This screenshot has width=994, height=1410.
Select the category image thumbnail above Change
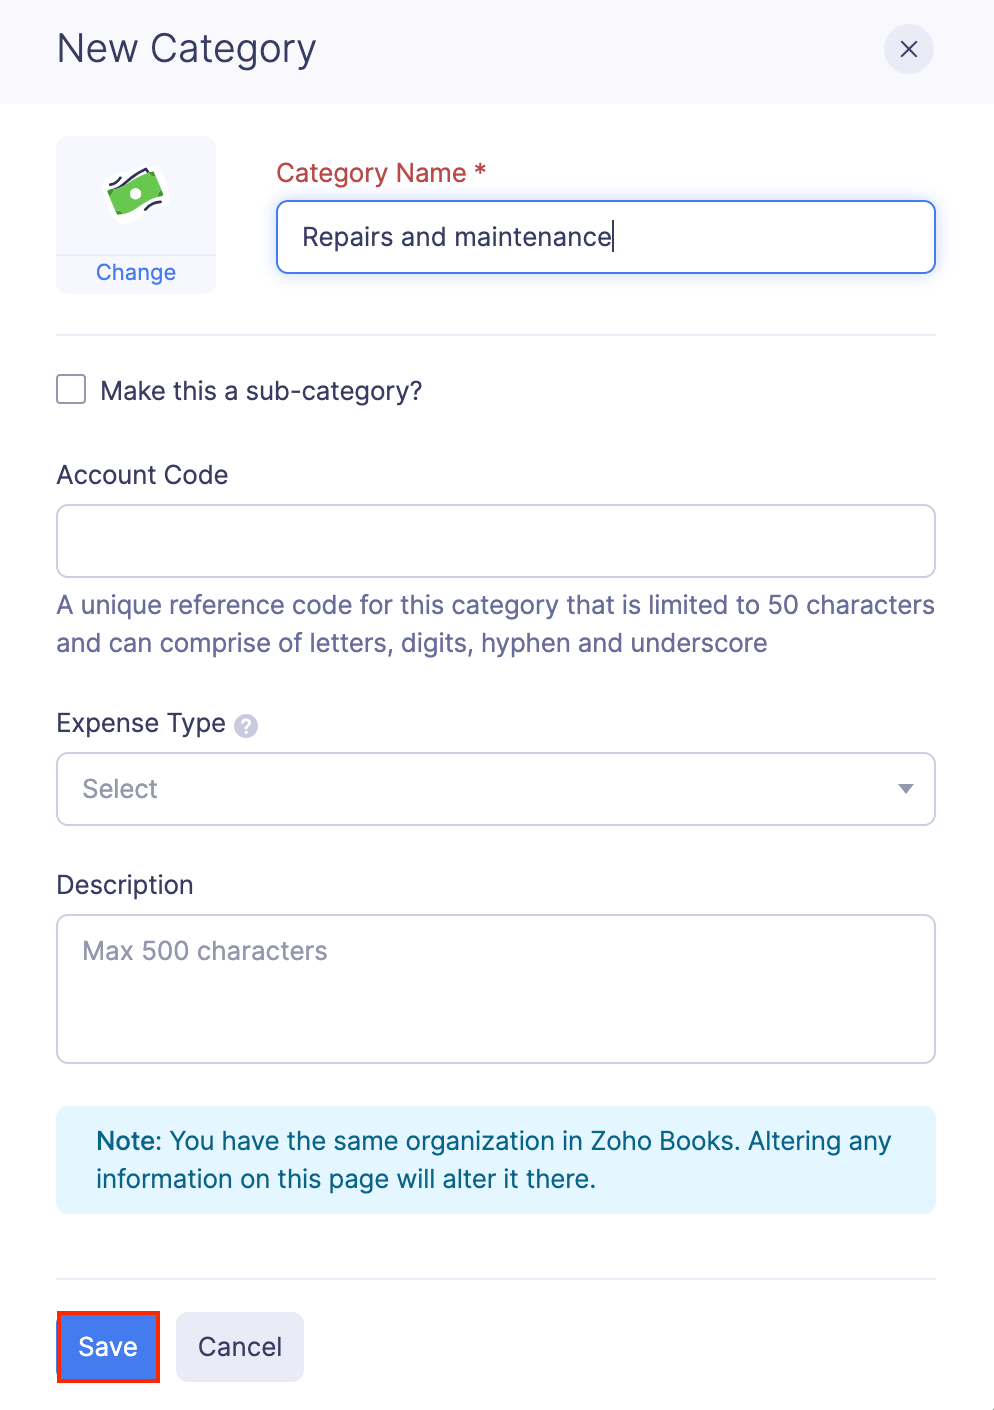tap(136, 194)
